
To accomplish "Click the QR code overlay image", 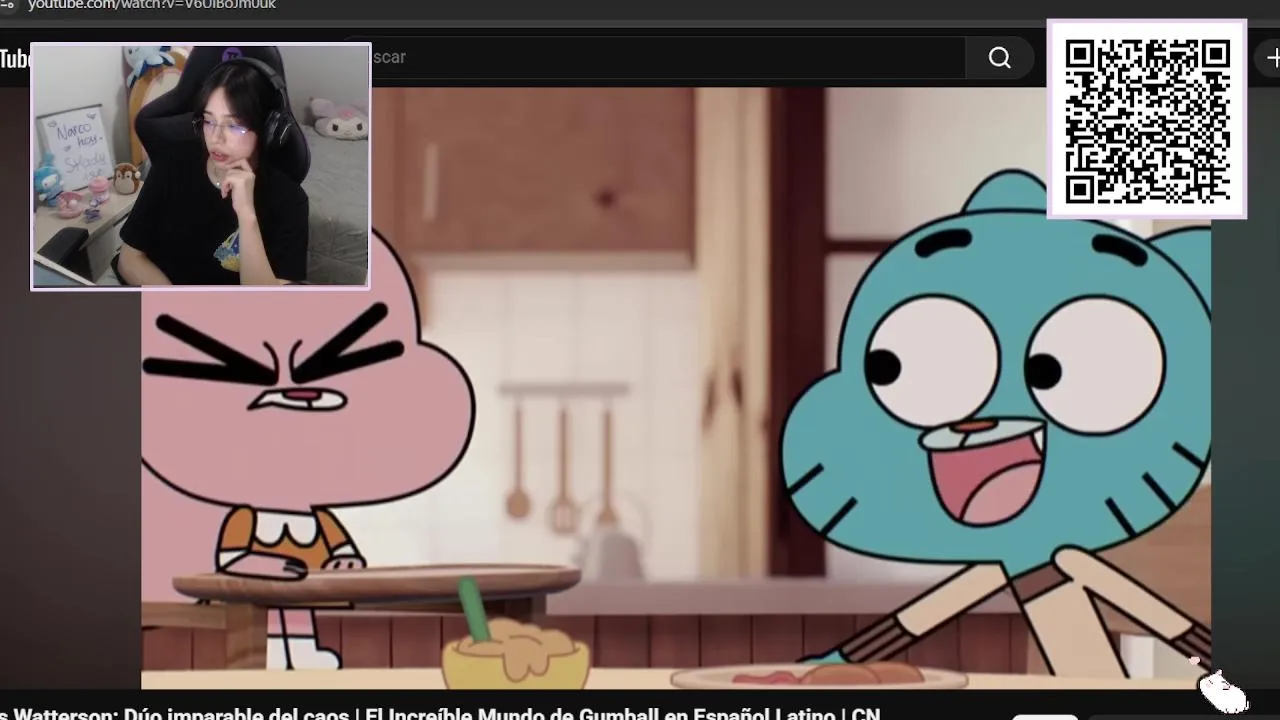I will (x=1147, y=119).
